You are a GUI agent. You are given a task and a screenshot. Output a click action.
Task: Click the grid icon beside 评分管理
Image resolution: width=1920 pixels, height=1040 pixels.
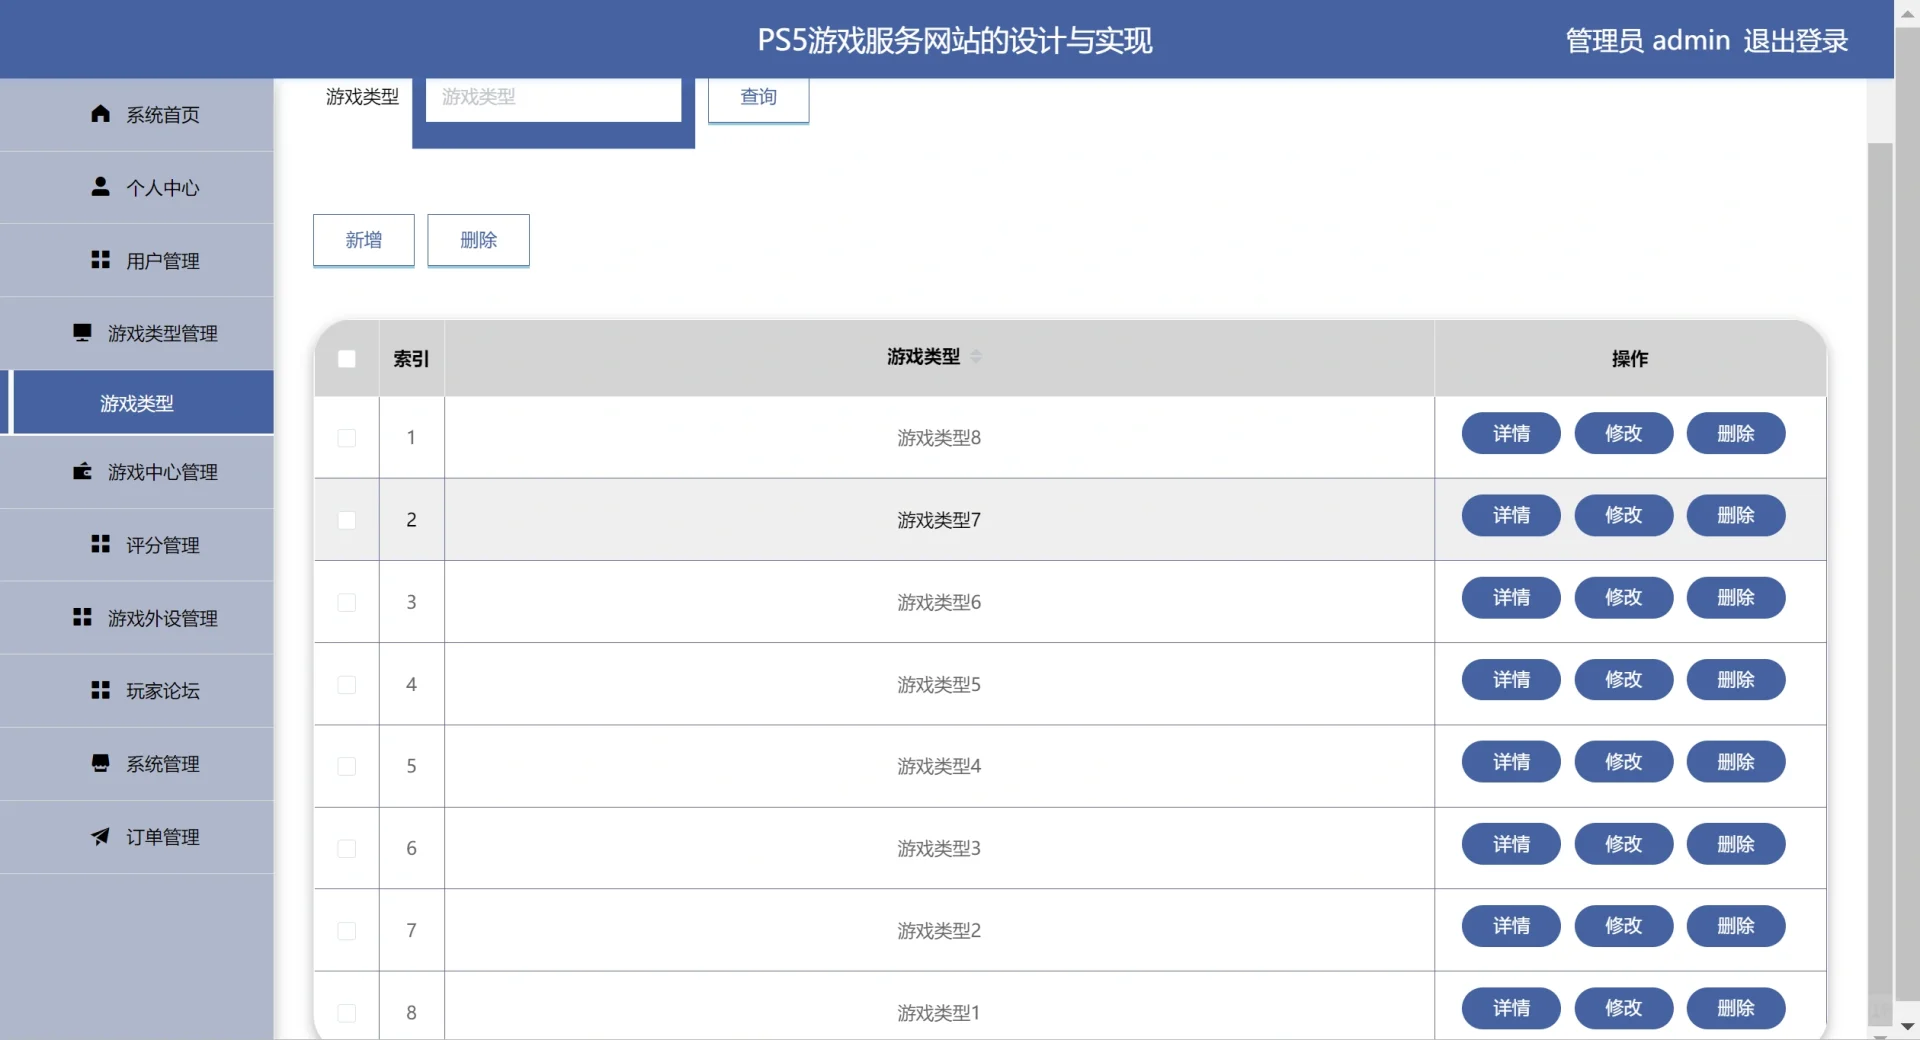100,544
